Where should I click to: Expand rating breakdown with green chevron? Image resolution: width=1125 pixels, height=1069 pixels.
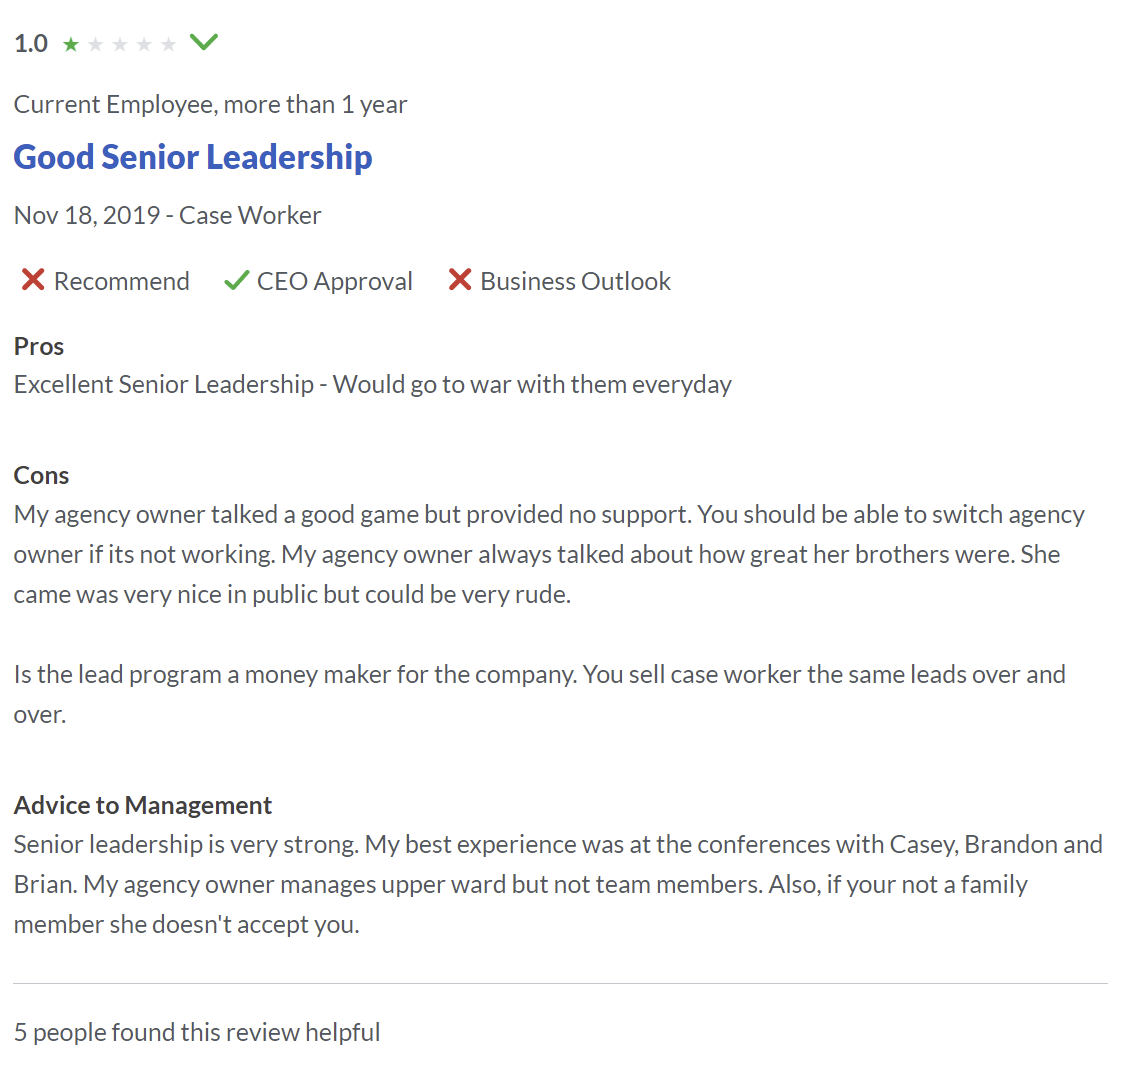pyautogui.click(x=204, y=42)
